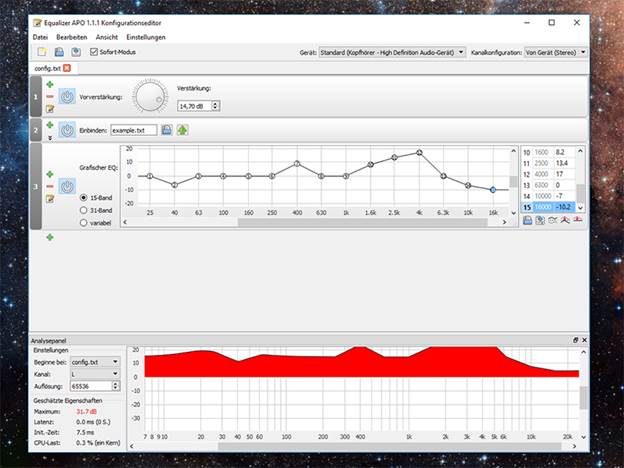Open the Kanalkonfiguration dropdown
Image resolution: width=624 pixels, height=468 pixels.
coord(555,52)
